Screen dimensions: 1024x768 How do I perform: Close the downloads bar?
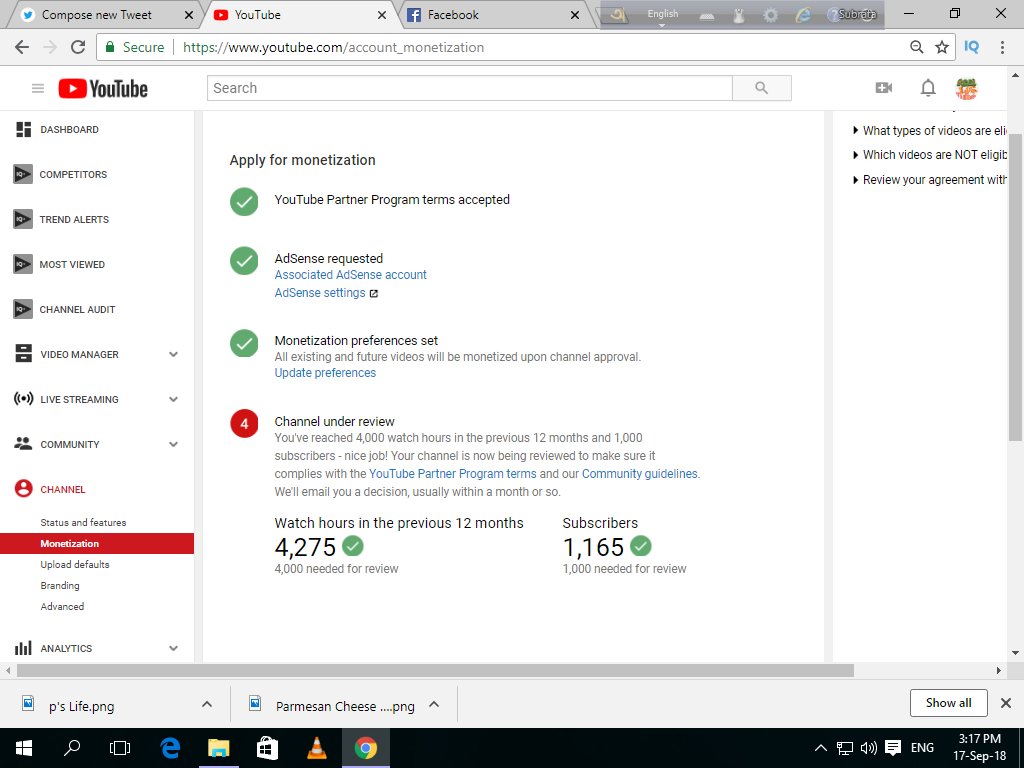[1006, 703]
